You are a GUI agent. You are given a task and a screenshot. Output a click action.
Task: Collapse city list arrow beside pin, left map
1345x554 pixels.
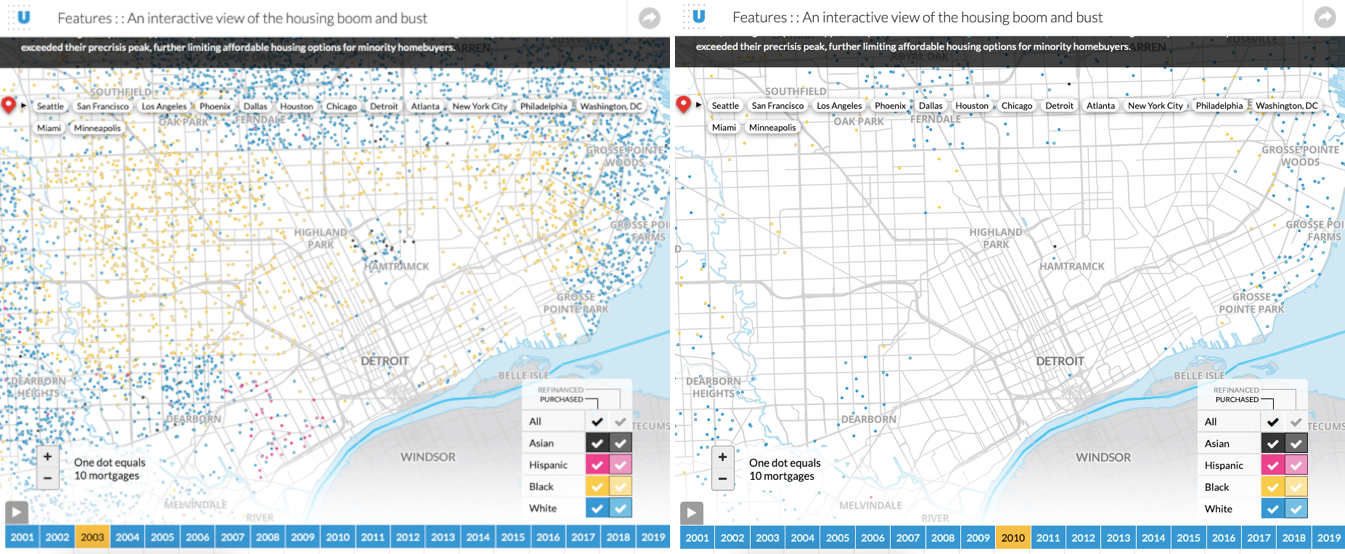(x=24, y=106)
